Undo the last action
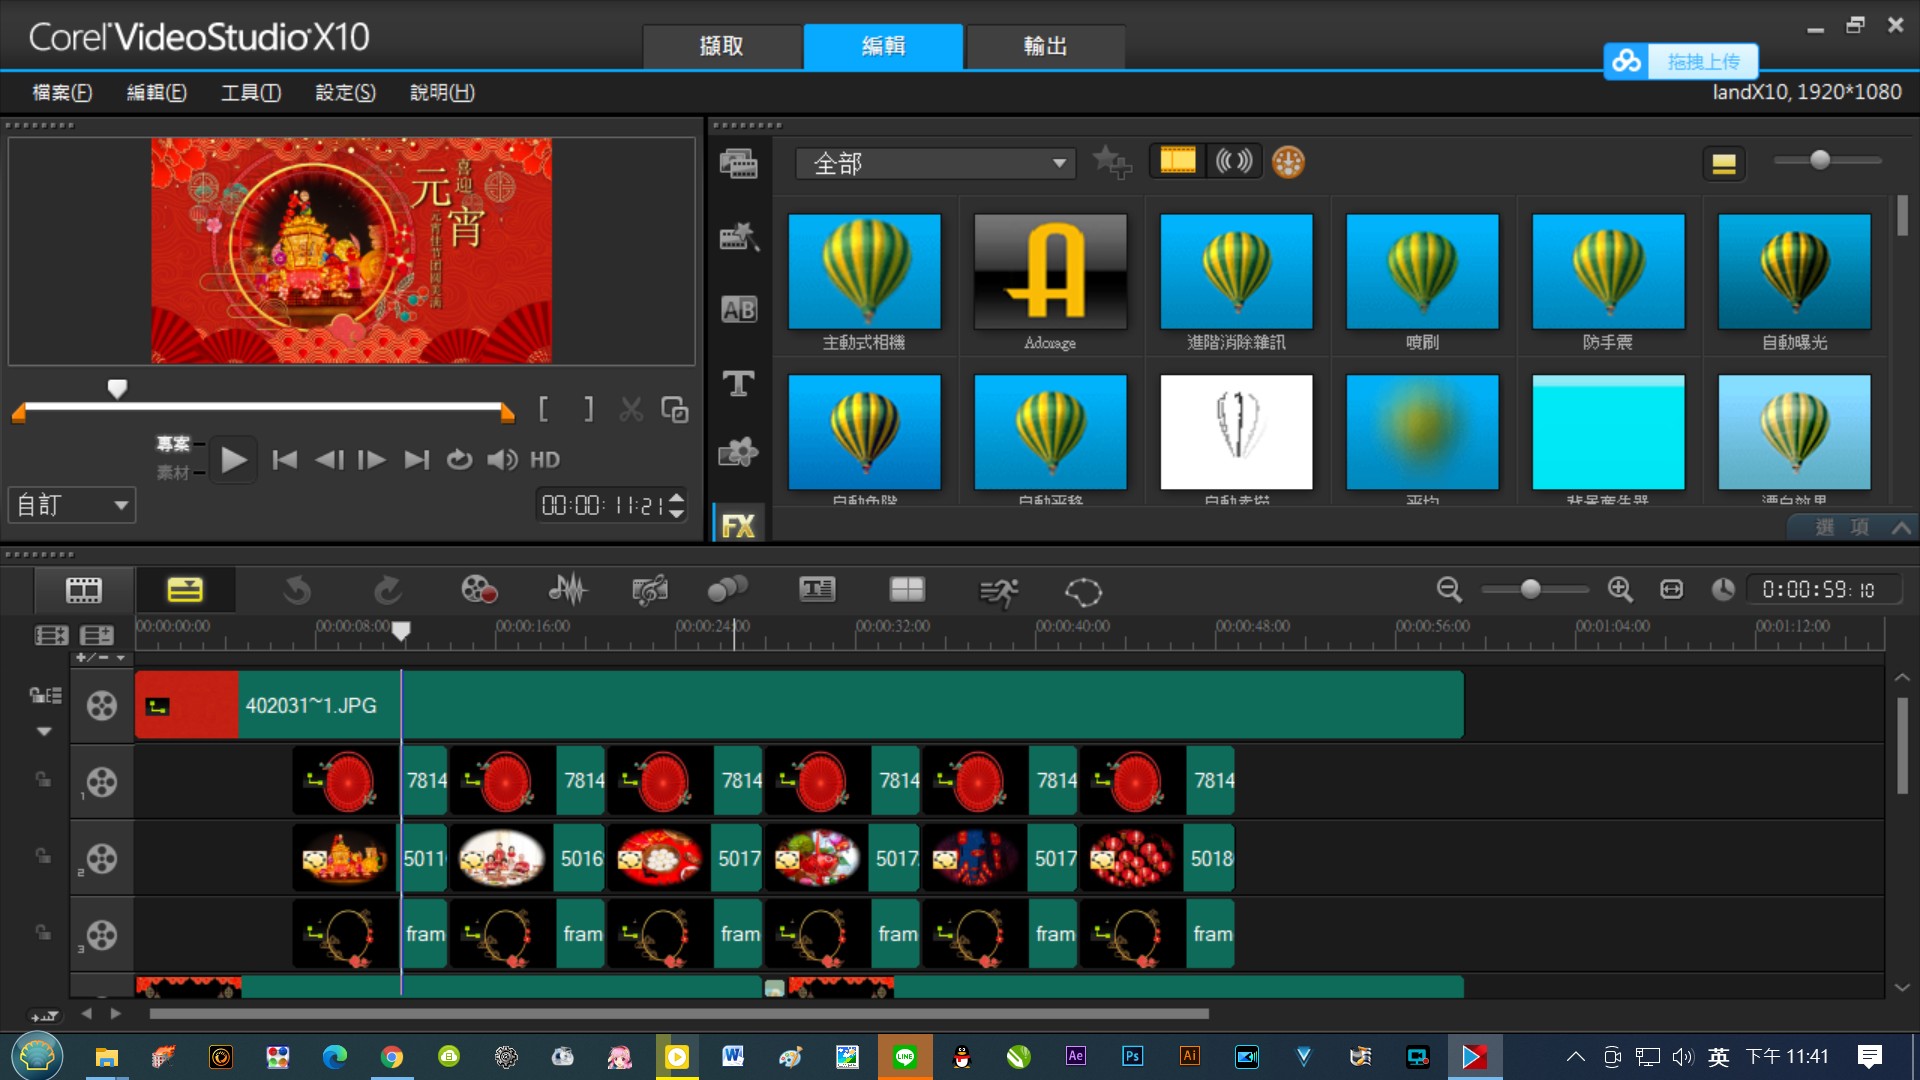The height and width of the screenshot is (1080, 1920). (297, 591)
